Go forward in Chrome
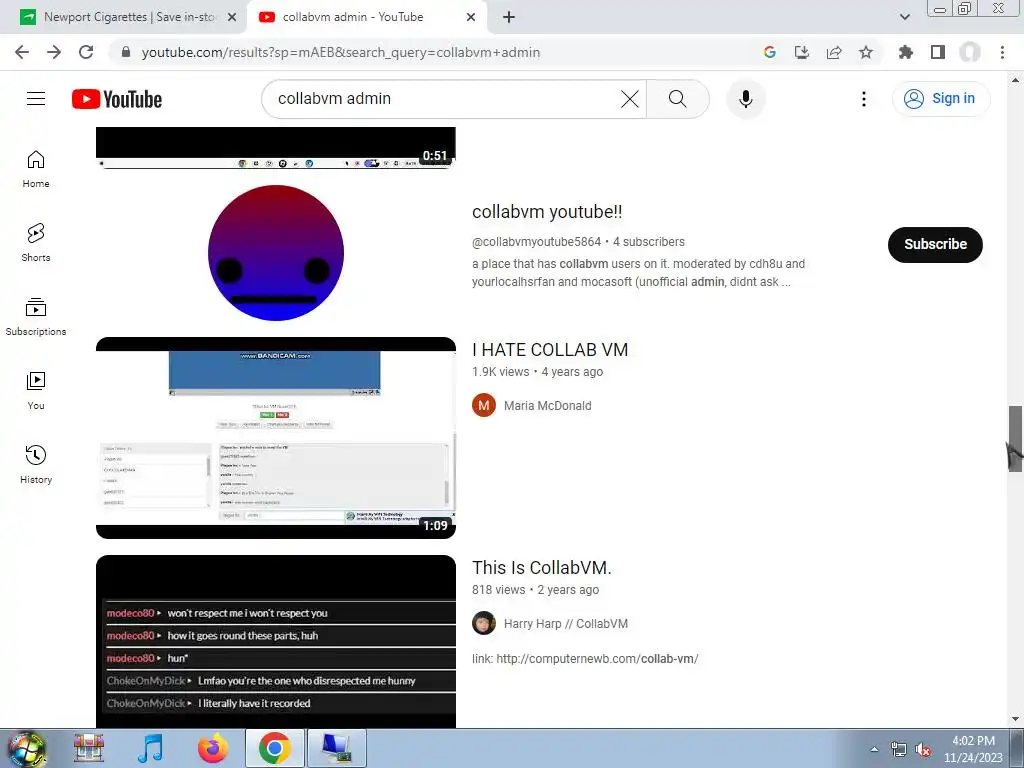Image resolution: width=1024 pixels, height=768 pixels. pos(54,52)
